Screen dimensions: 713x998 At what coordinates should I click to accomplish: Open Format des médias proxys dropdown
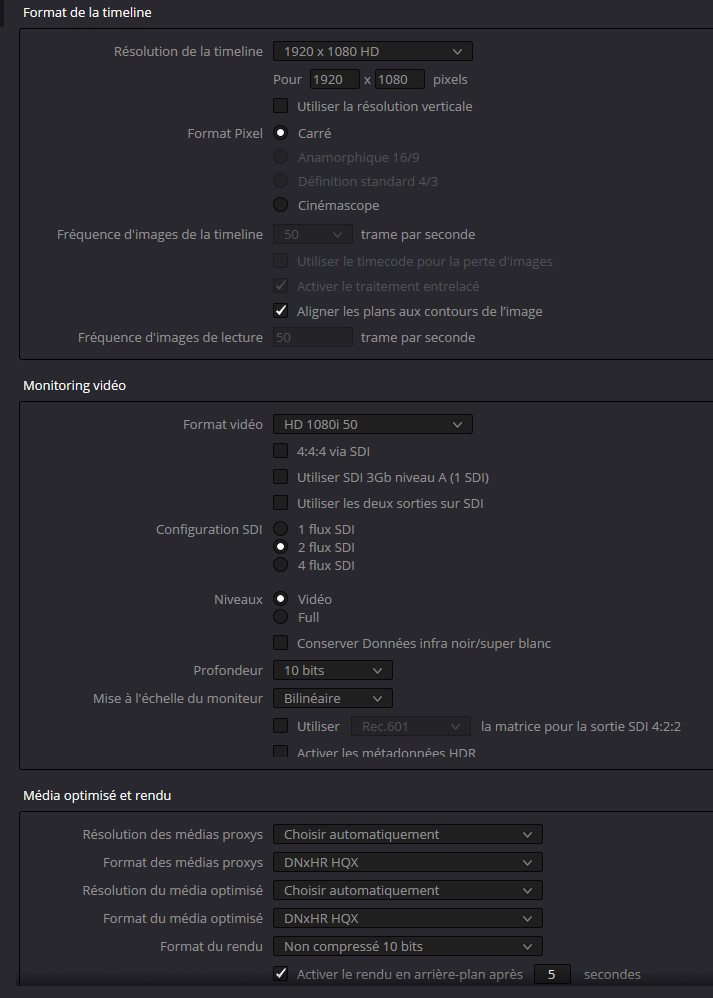(x=408, y=862)
